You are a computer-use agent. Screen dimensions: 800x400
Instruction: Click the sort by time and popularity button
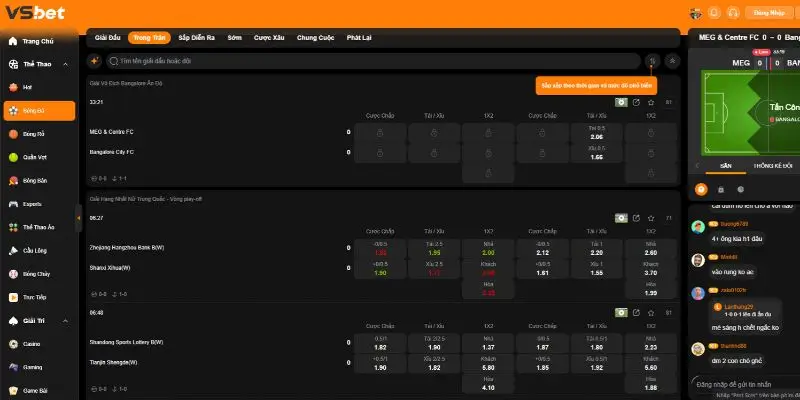click(652, 61)
